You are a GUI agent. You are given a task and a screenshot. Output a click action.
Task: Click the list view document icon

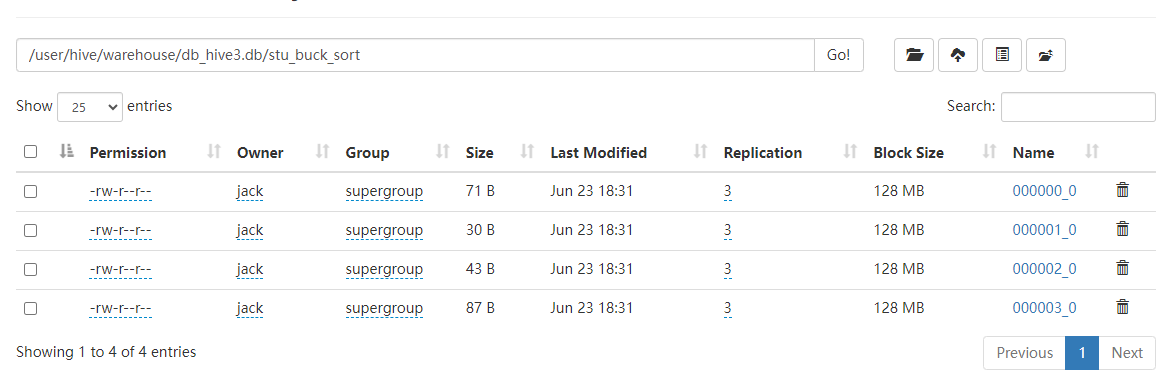coord(1002,55)
